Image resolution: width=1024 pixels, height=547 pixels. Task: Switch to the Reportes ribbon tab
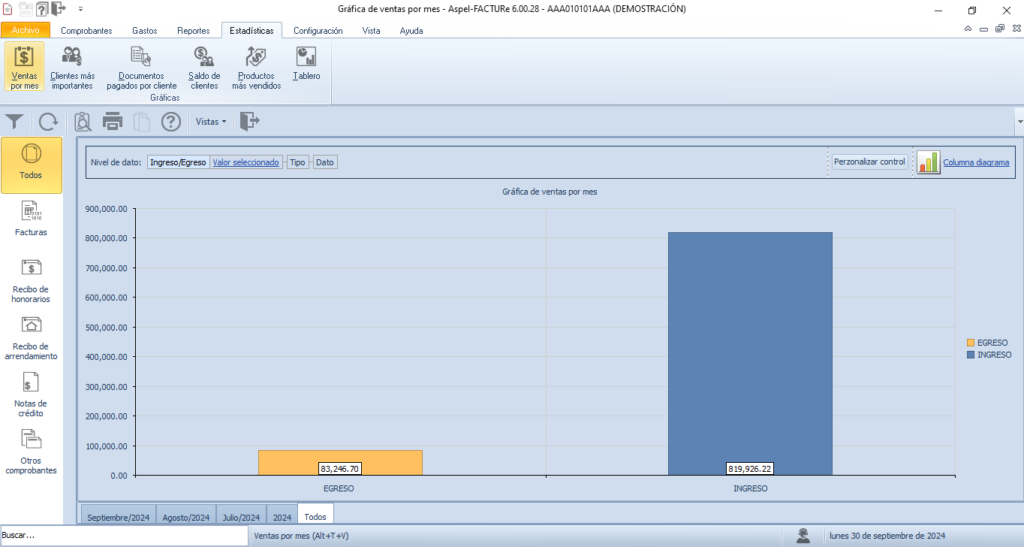pos(193,31)
